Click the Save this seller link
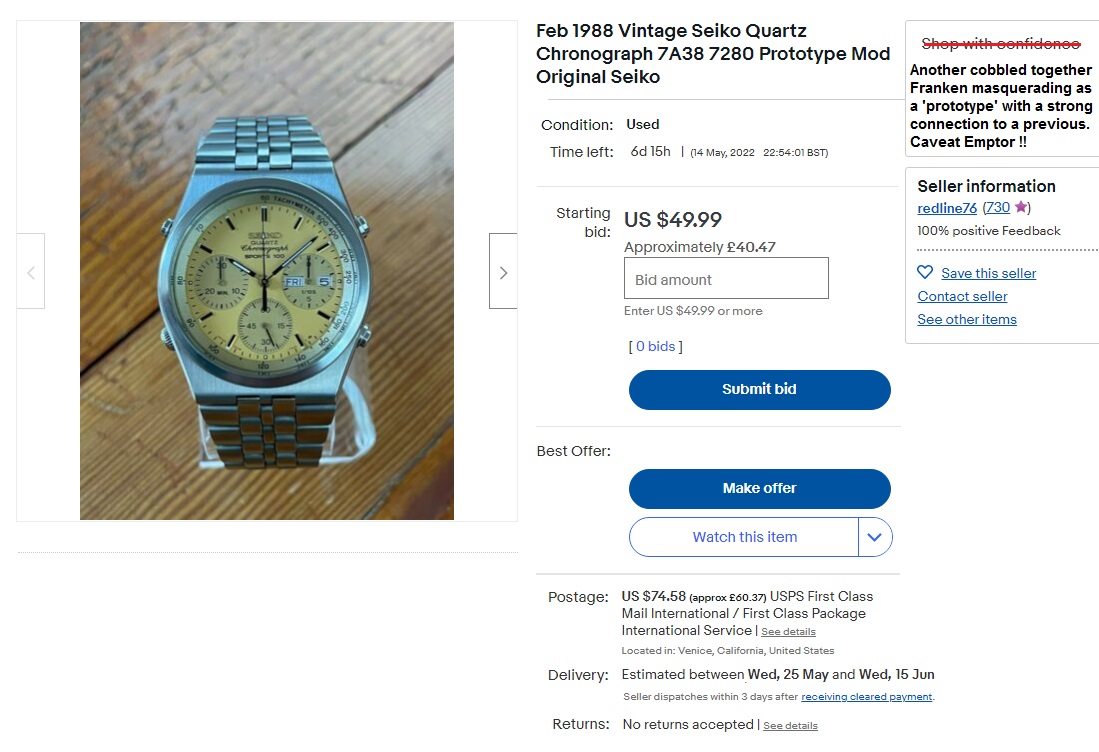This screenshot has width=1099, height=752. [x=988, y=272]
